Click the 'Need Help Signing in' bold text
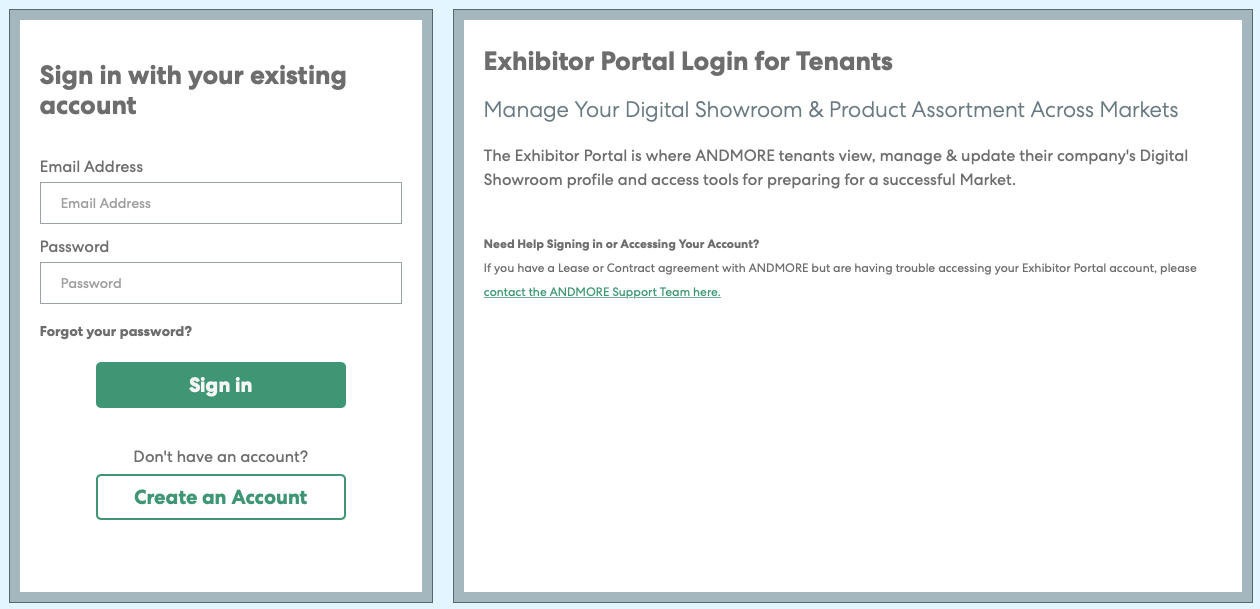Image resolution: width=1260 pixels, height=609 pixels. [x=621, y=244]
